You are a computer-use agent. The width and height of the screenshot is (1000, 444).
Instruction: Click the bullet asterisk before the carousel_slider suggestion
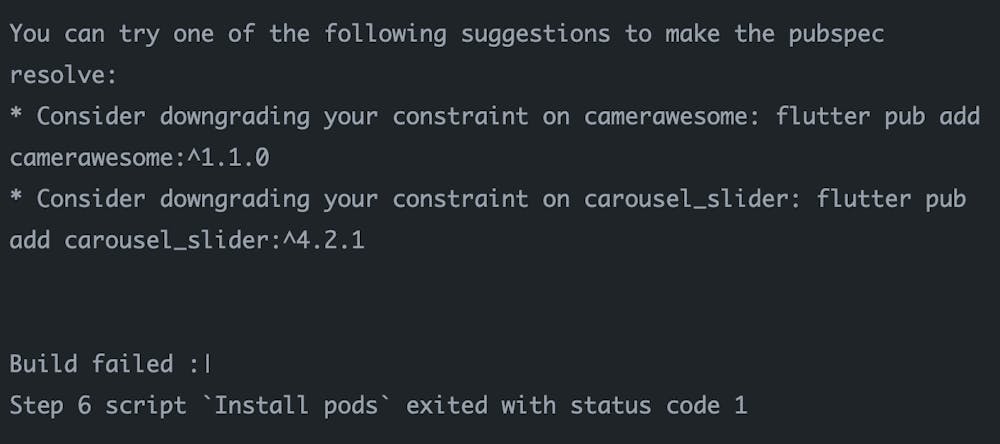[x=17, y=199]
